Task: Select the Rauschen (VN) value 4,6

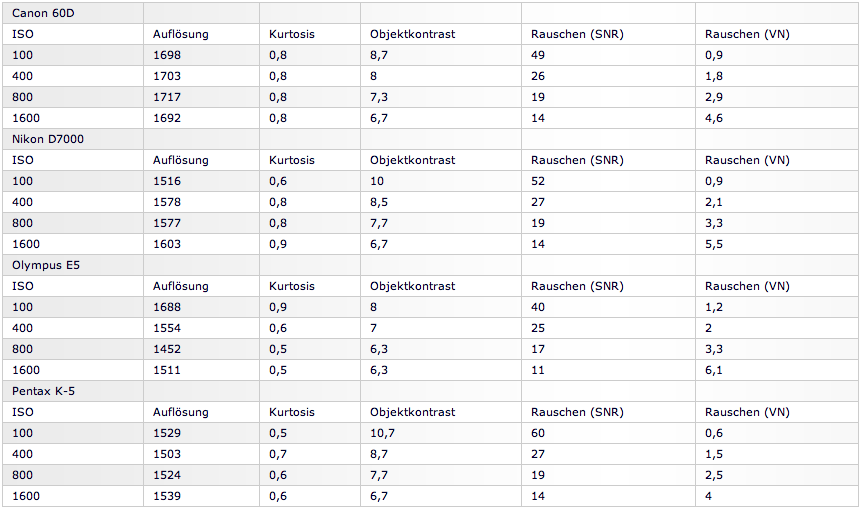Action: 714,118
